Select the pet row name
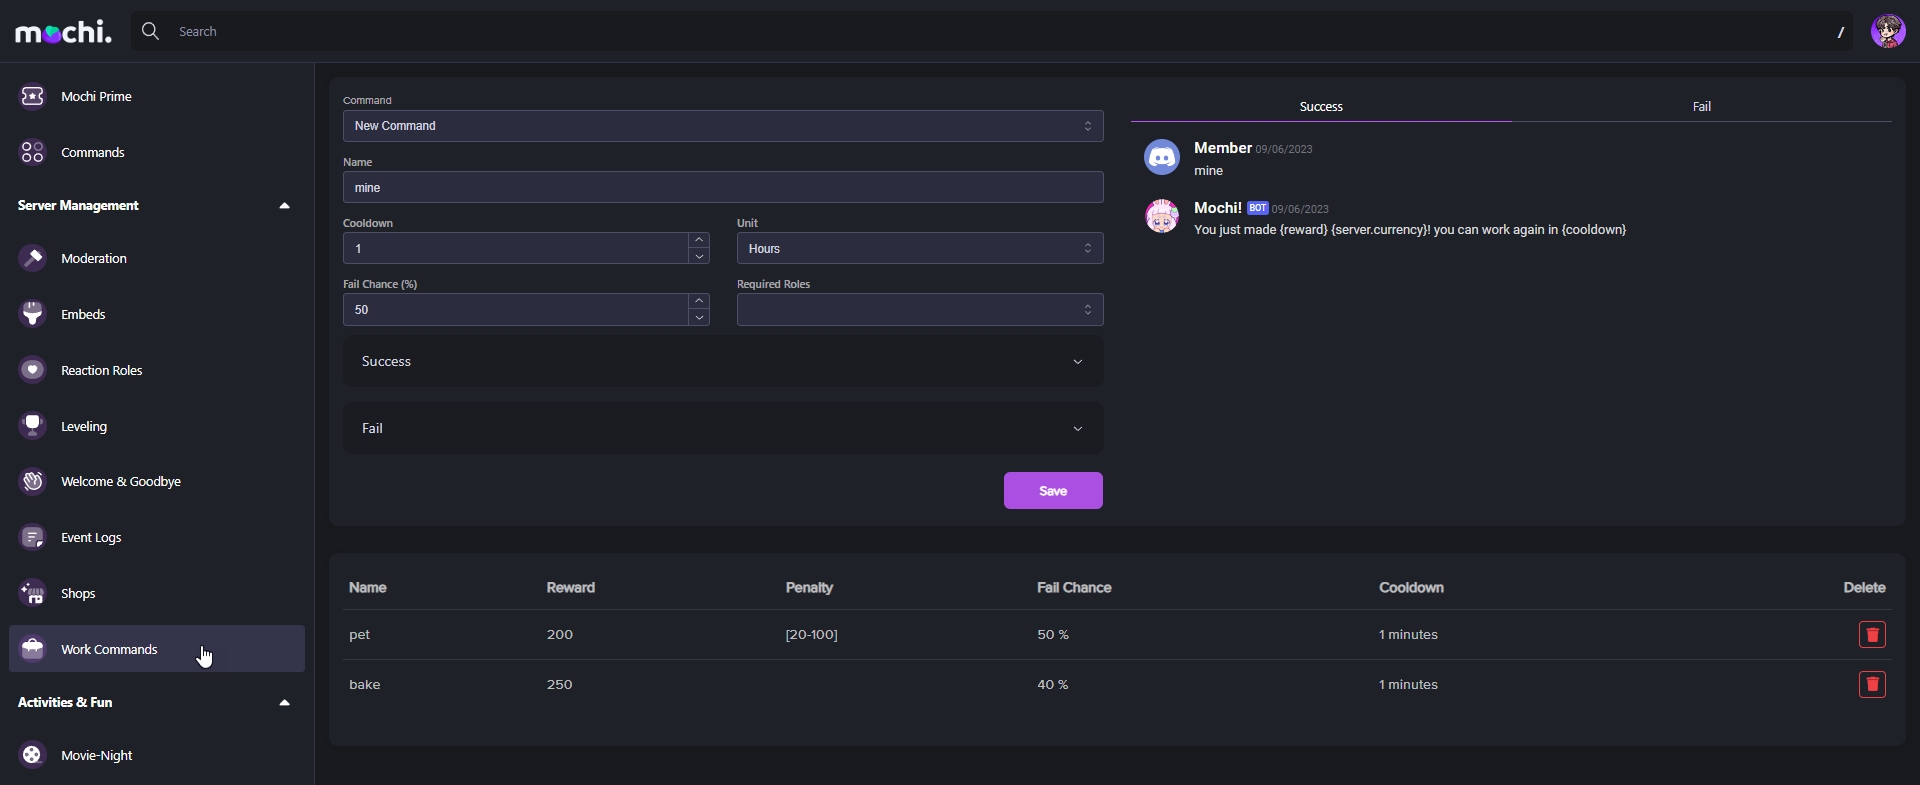The width and height of the screenshot is (1920, 785). point(360,635)
